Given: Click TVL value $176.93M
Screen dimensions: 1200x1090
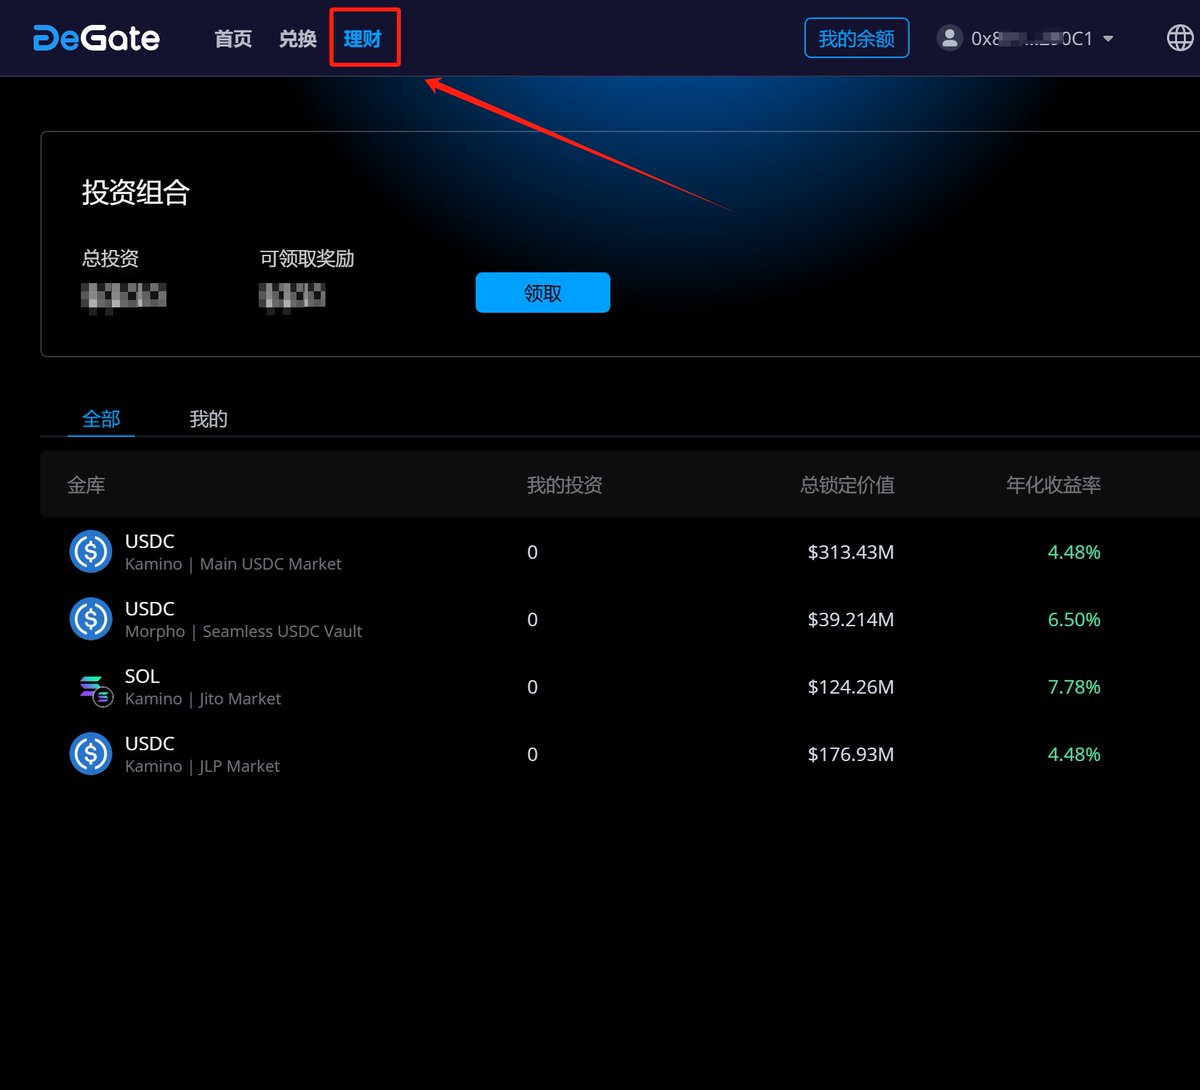Looking at the screenshot, I should point(851,754).
